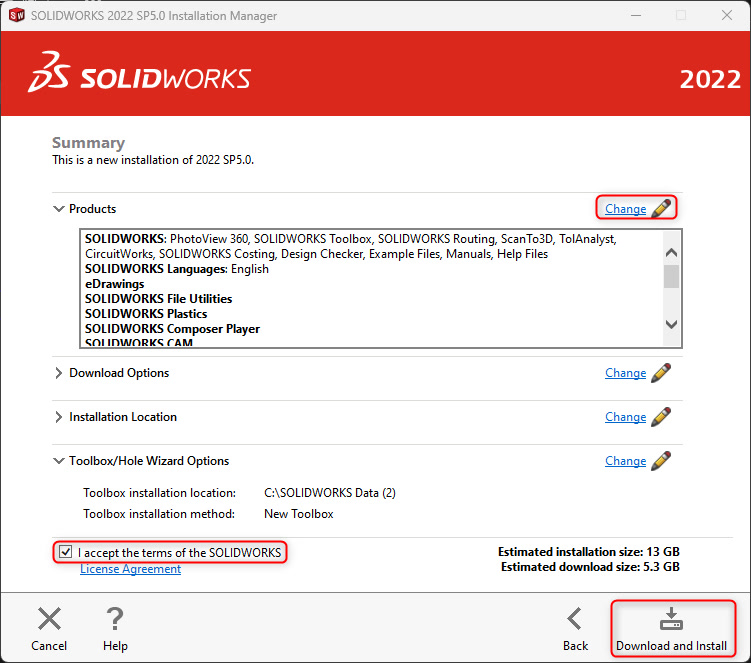Click the 3DS SOLIDWORKS logo in banner
This screenshot has height=663, width=751.
139,73
